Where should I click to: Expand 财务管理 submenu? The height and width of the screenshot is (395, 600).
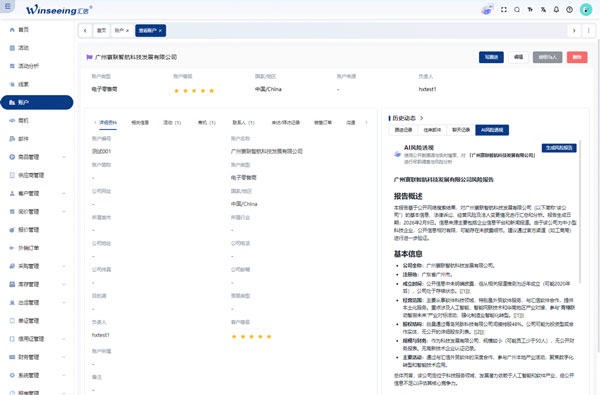point(64,357)
